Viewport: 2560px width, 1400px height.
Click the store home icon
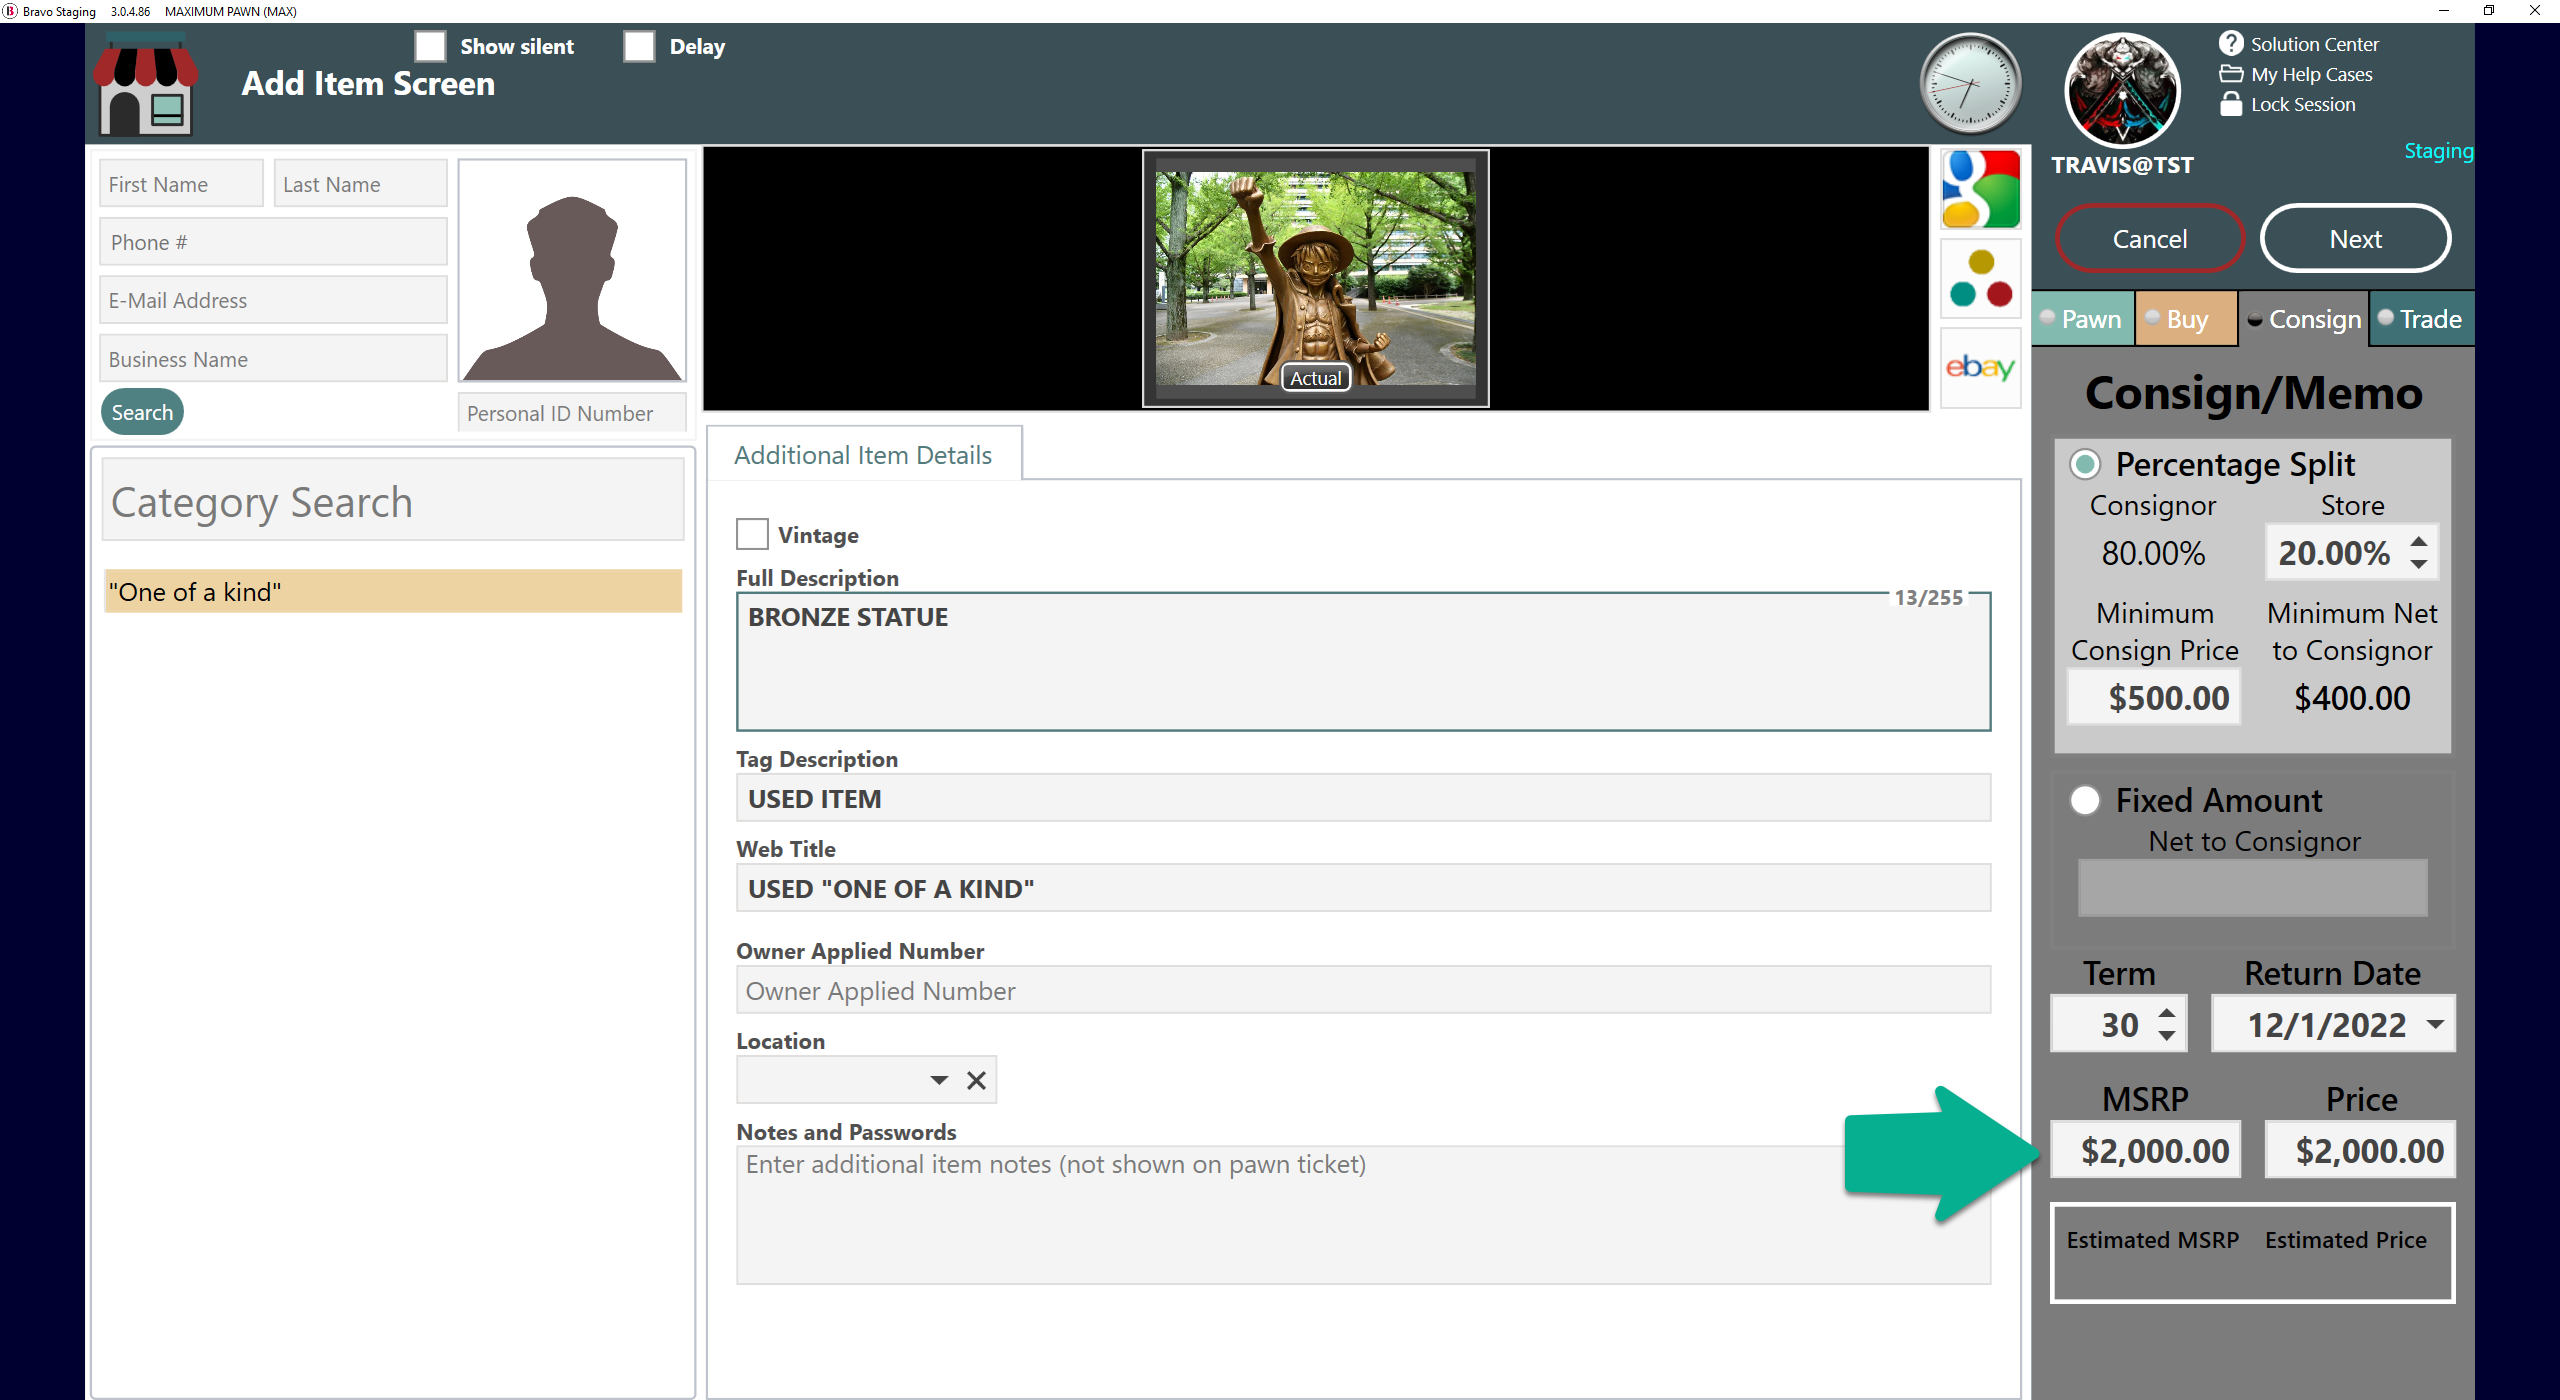point(146,85)
